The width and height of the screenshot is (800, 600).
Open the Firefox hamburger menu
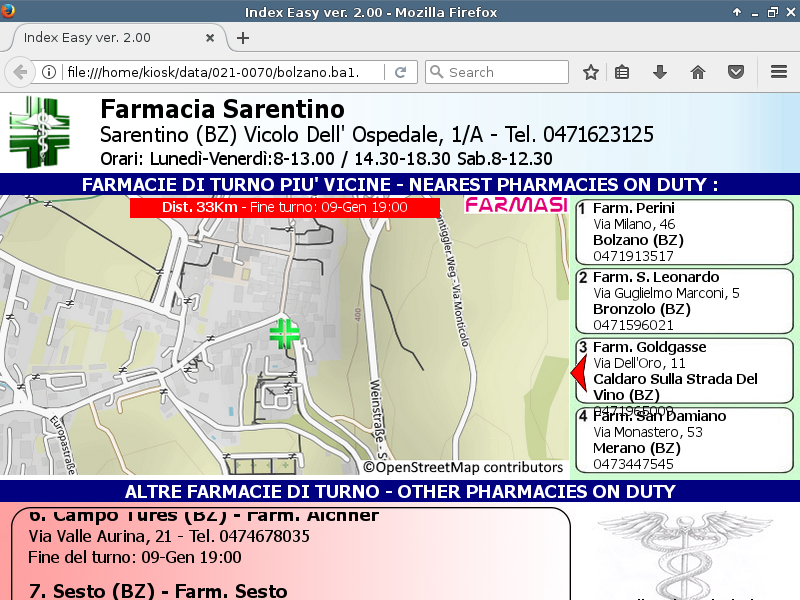[779, 72]
